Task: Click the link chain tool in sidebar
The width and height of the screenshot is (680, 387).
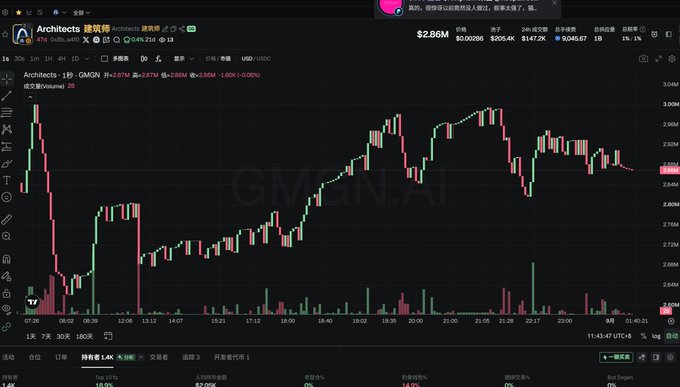Action: [x=7, y=327]
